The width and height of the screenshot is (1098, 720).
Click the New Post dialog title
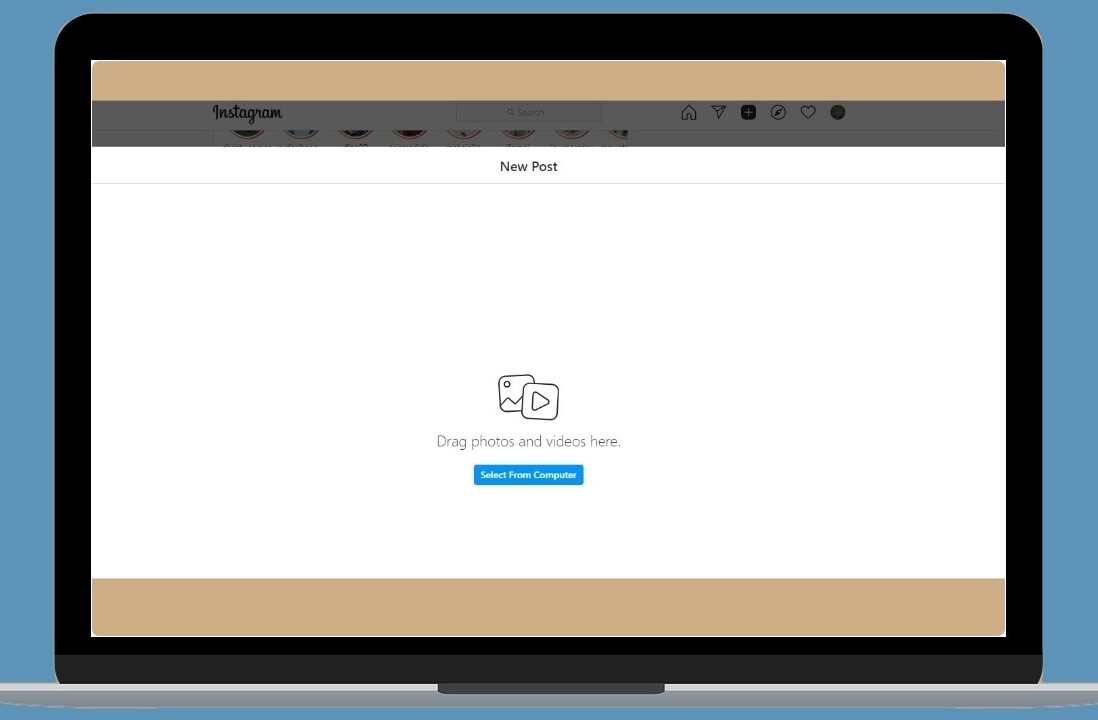[528, 167]
